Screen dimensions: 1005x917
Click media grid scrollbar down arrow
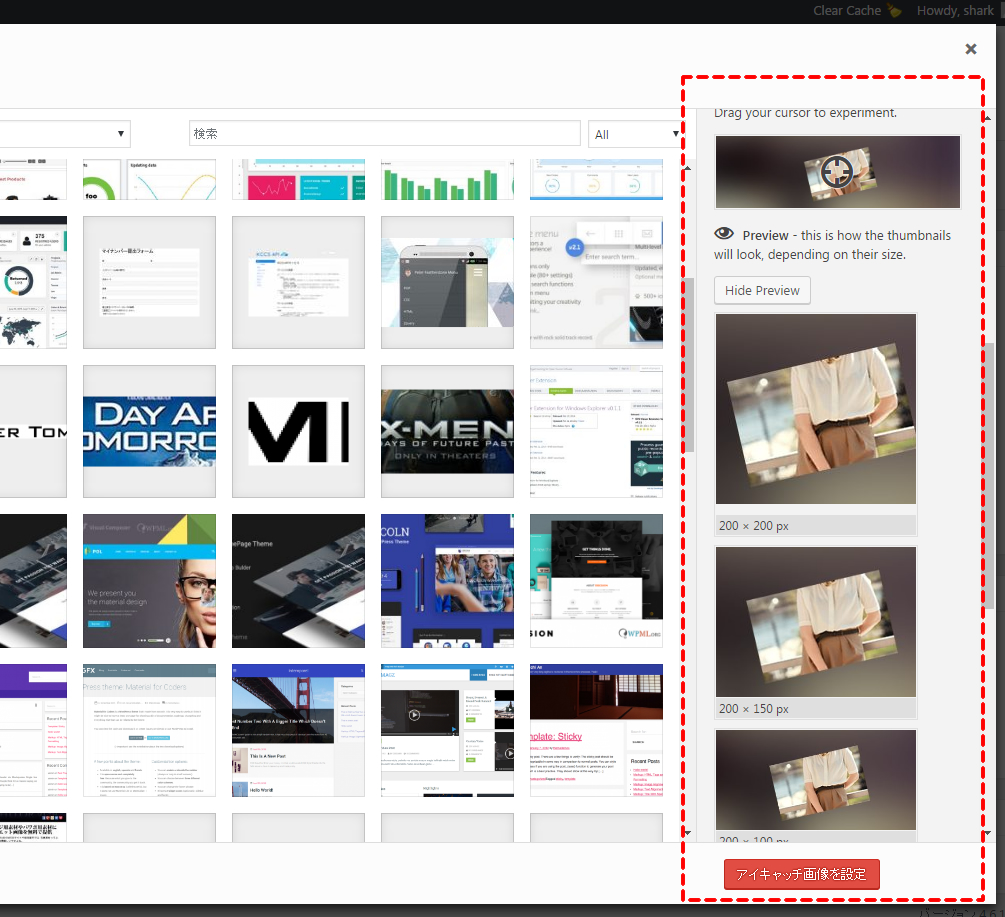click(688, 833)
